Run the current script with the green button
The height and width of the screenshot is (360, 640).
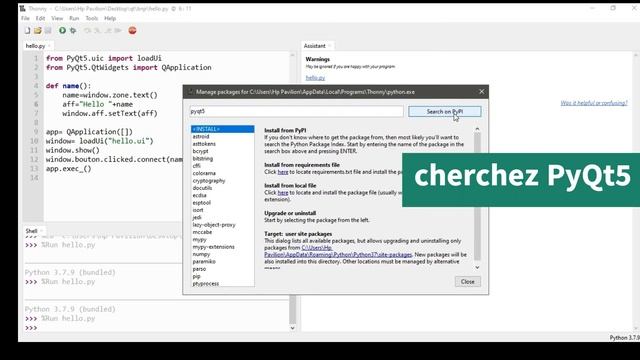62,31
